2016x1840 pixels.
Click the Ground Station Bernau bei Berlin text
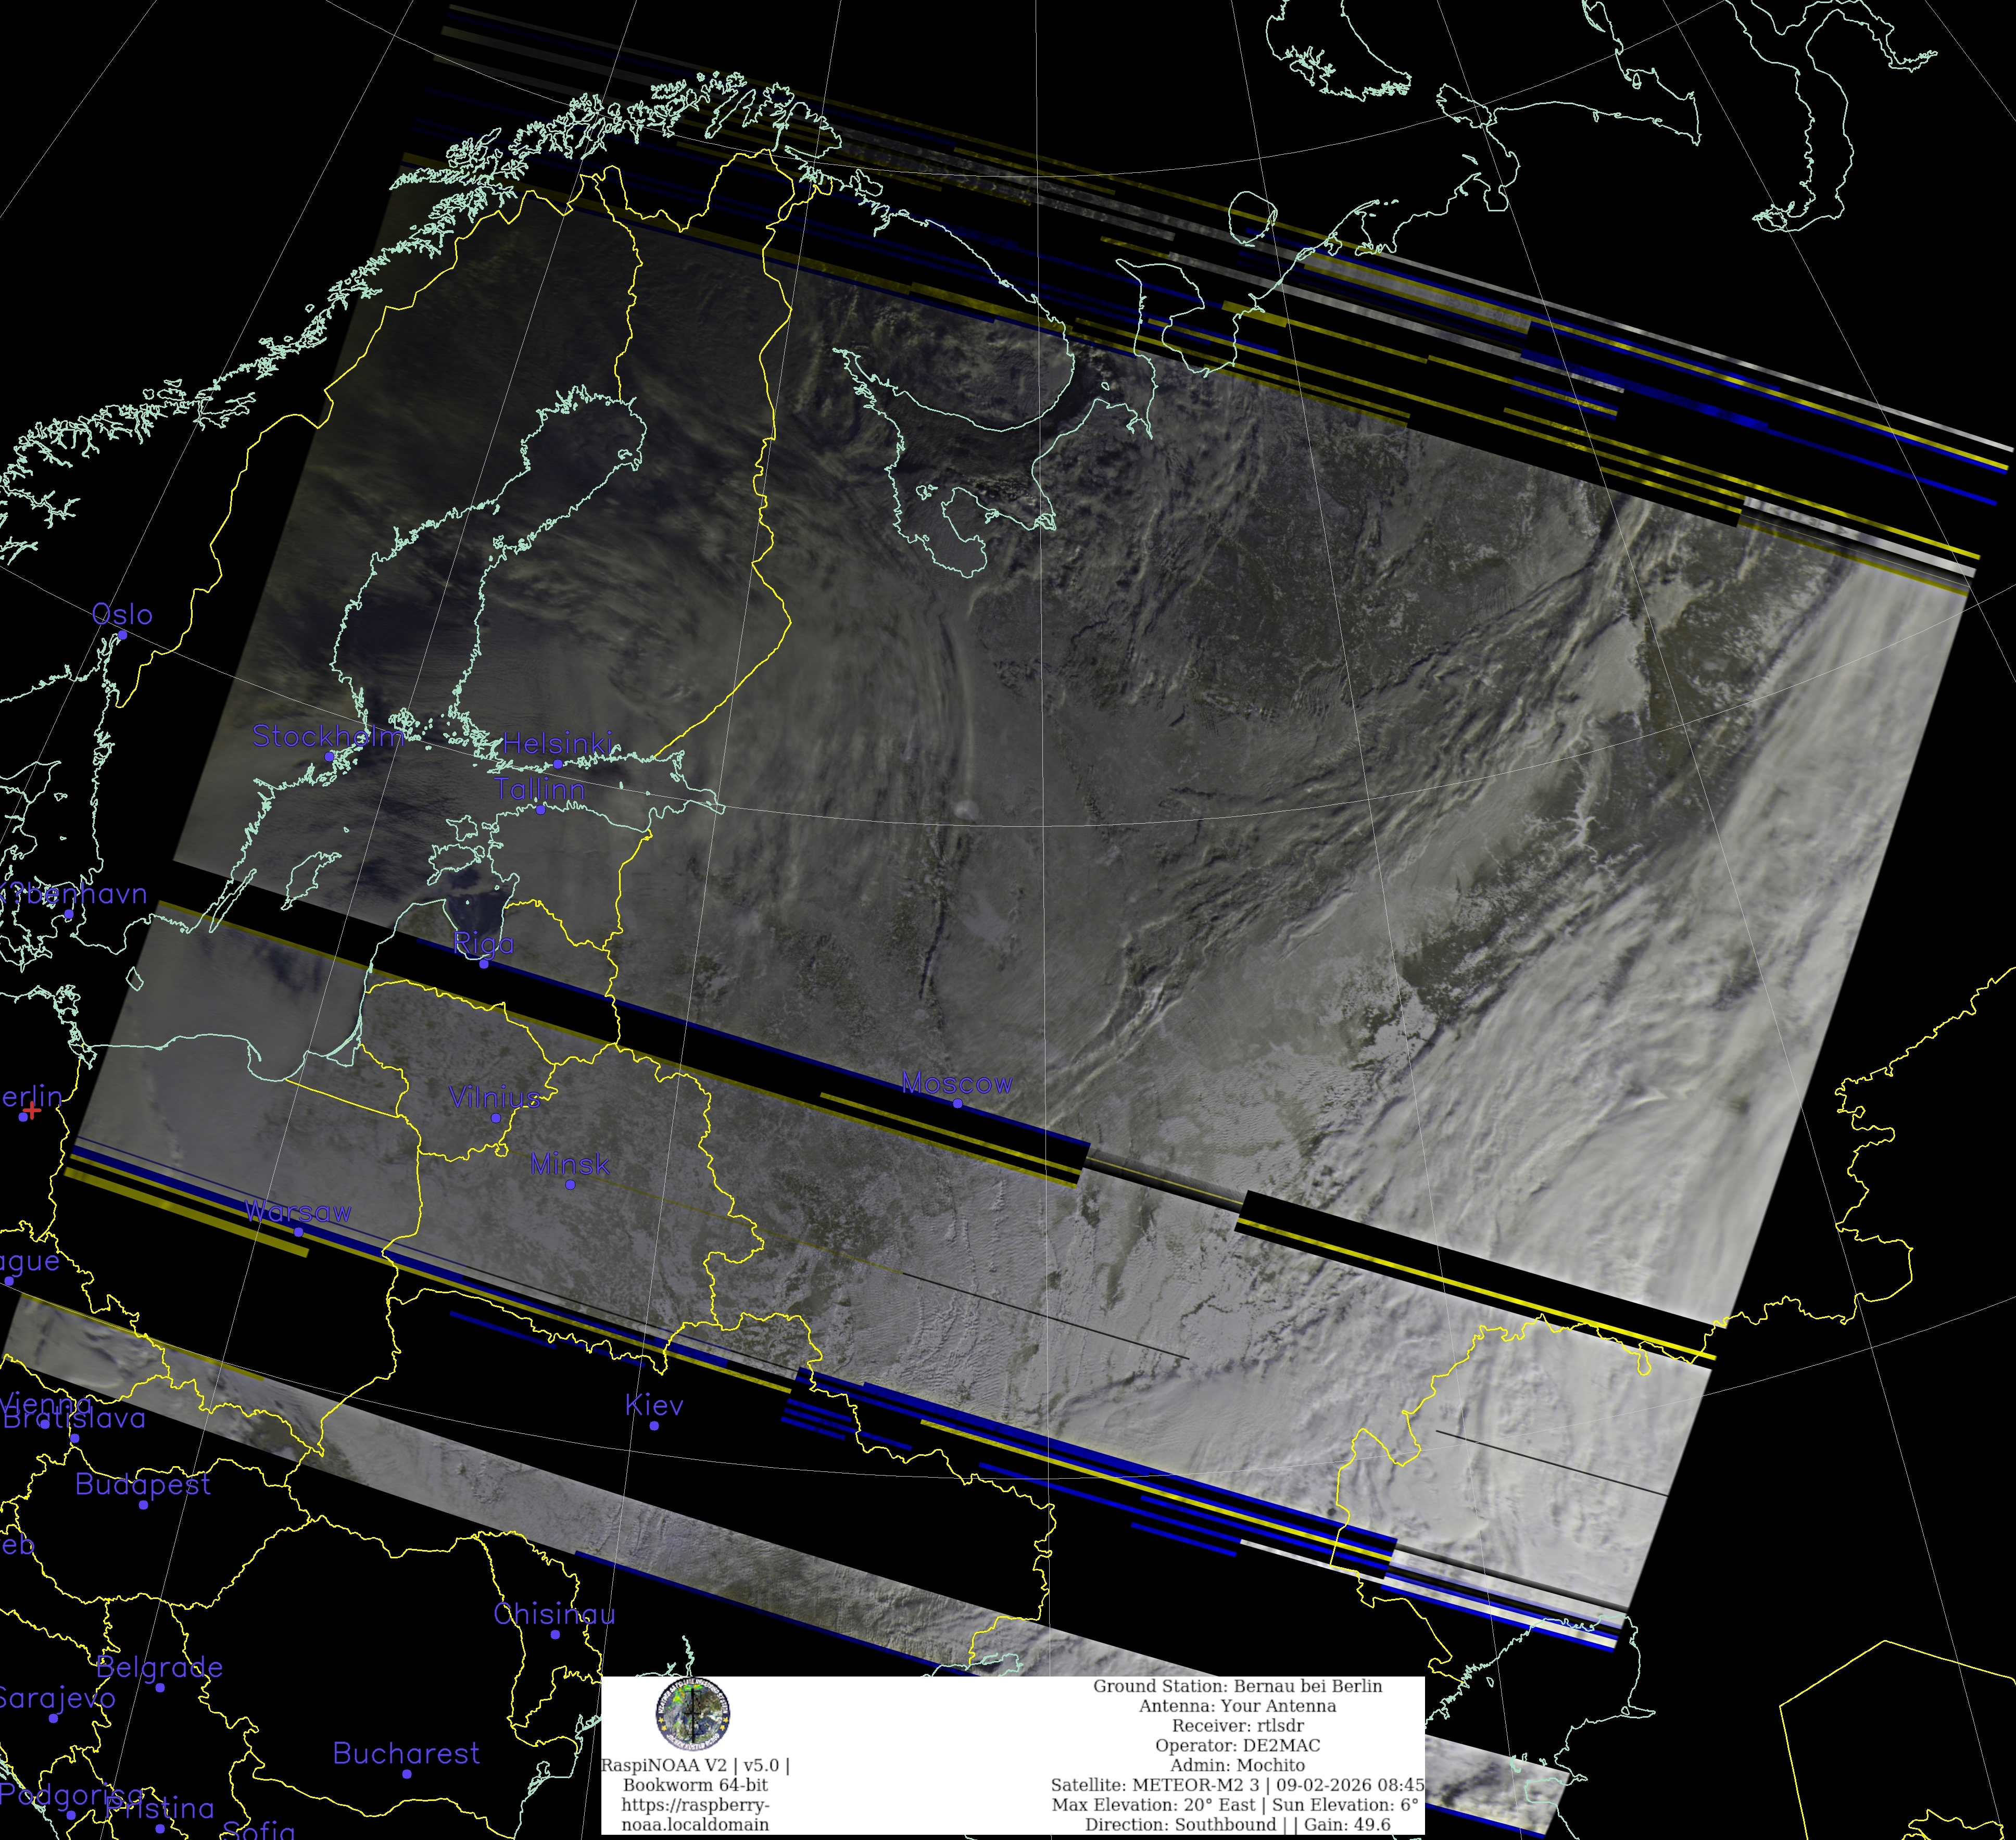[x=1237, y=1686]
